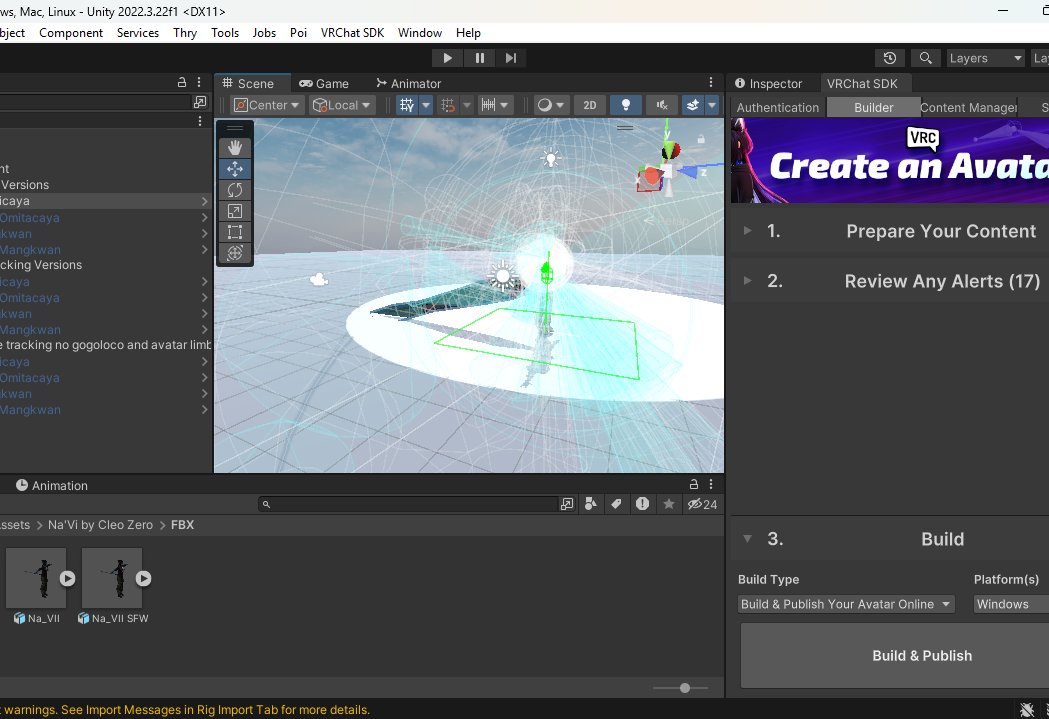1049x719 pixels.
Task: Open the global Search magnifier icon
Action: (925, 58)
